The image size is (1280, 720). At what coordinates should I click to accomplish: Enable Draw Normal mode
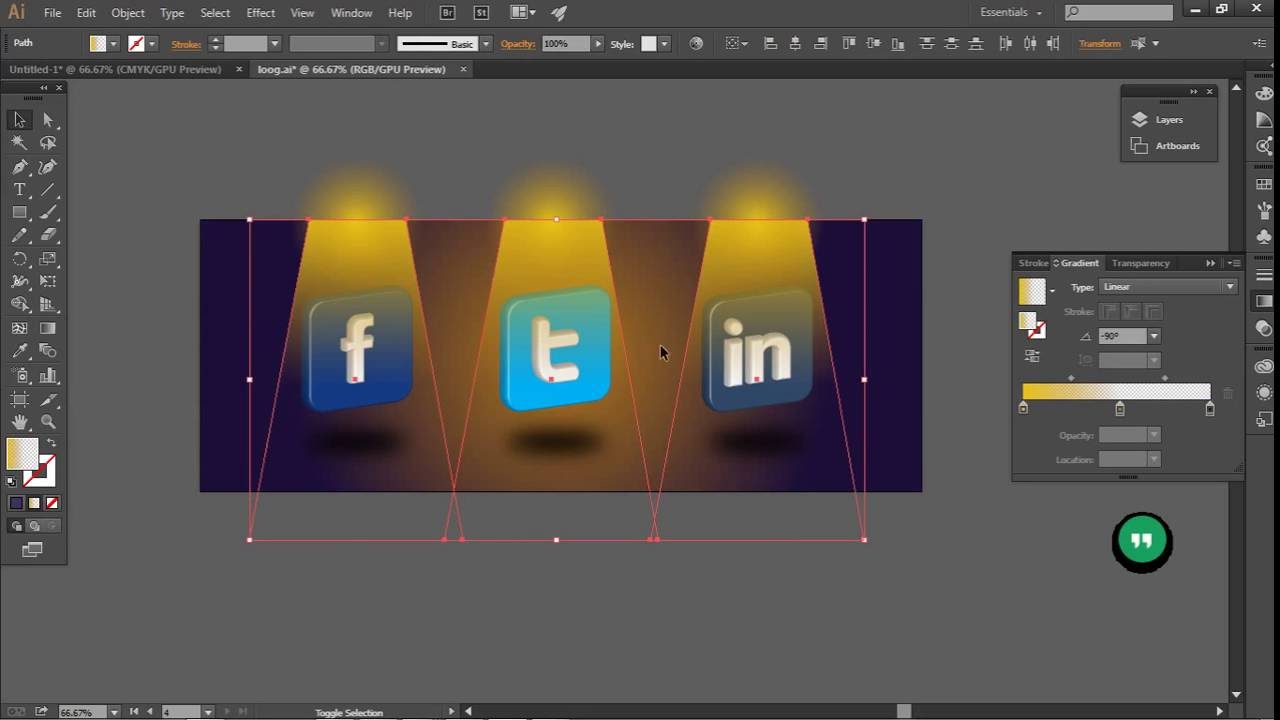pyautogui.click(x=17, y=526)
